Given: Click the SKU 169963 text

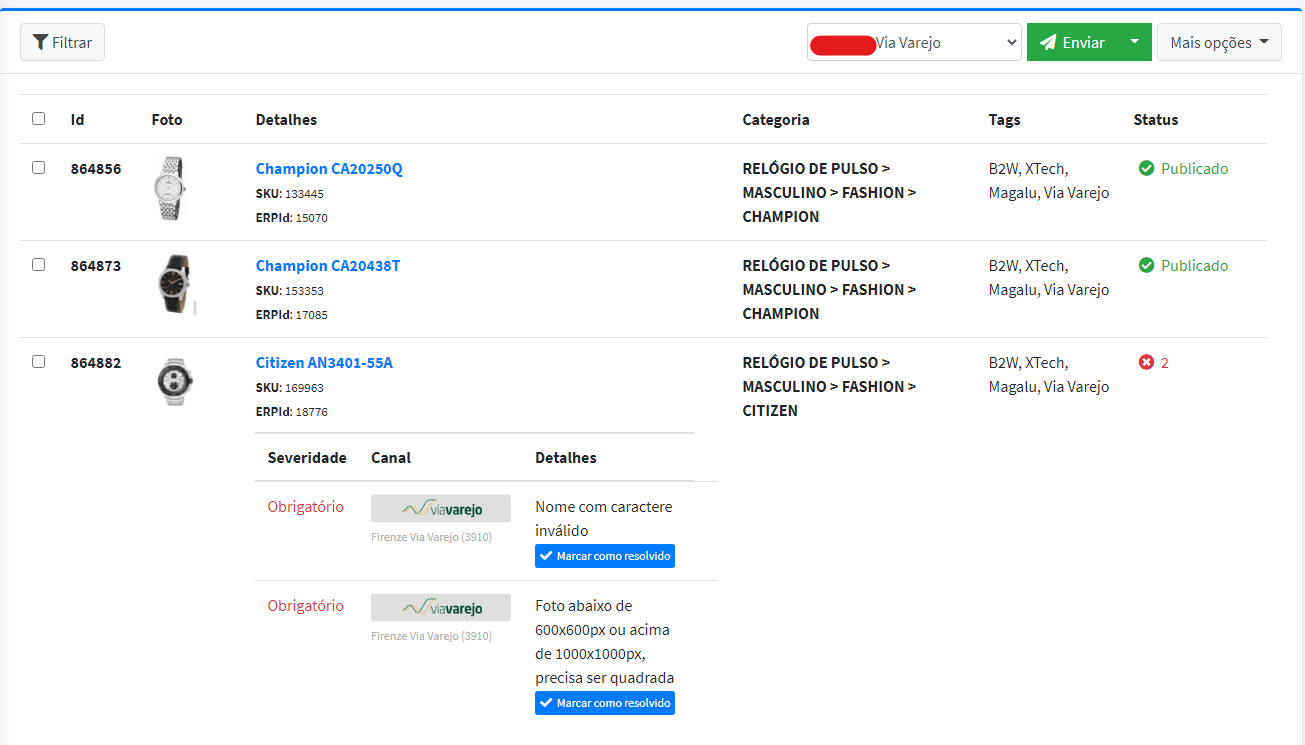Looking at the screenshot, I should 290,388.
